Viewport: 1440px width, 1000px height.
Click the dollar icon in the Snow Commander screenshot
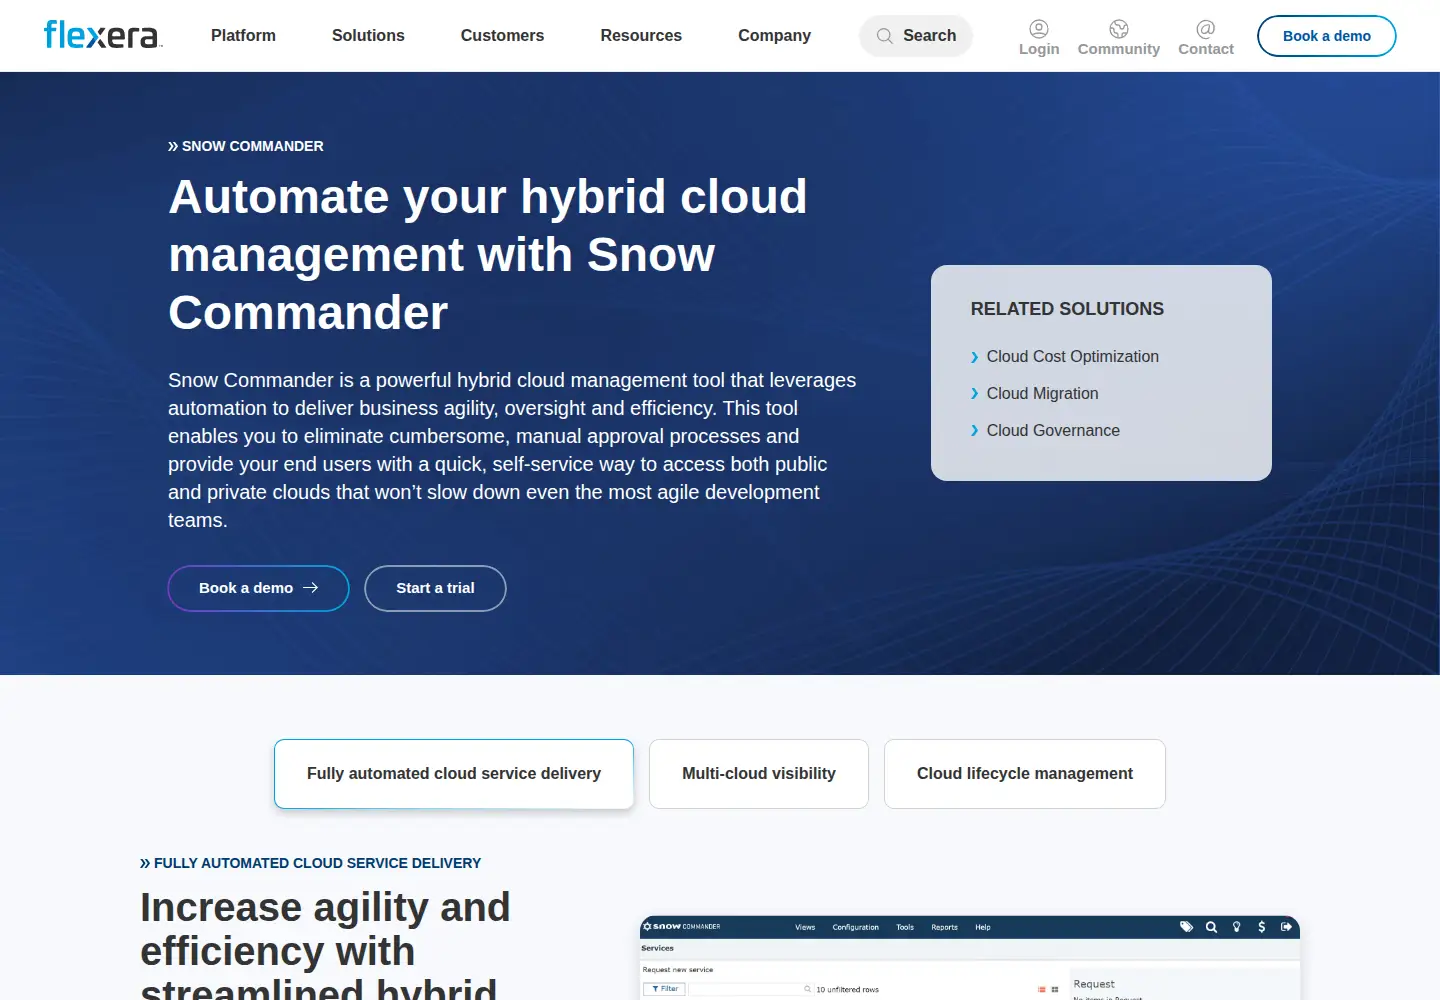[x=1262, y=927]
